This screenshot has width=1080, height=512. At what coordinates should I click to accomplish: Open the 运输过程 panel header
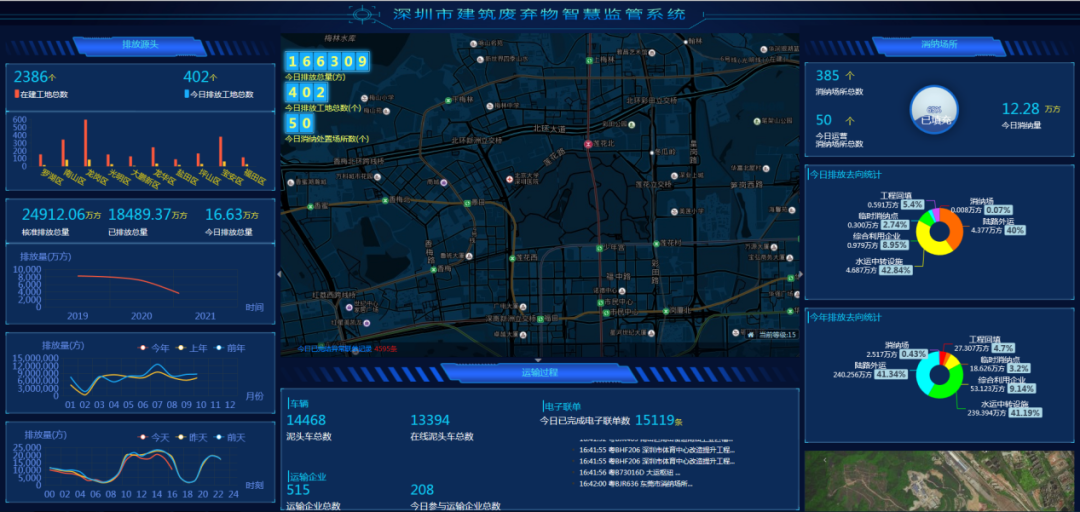coord(539,372)
